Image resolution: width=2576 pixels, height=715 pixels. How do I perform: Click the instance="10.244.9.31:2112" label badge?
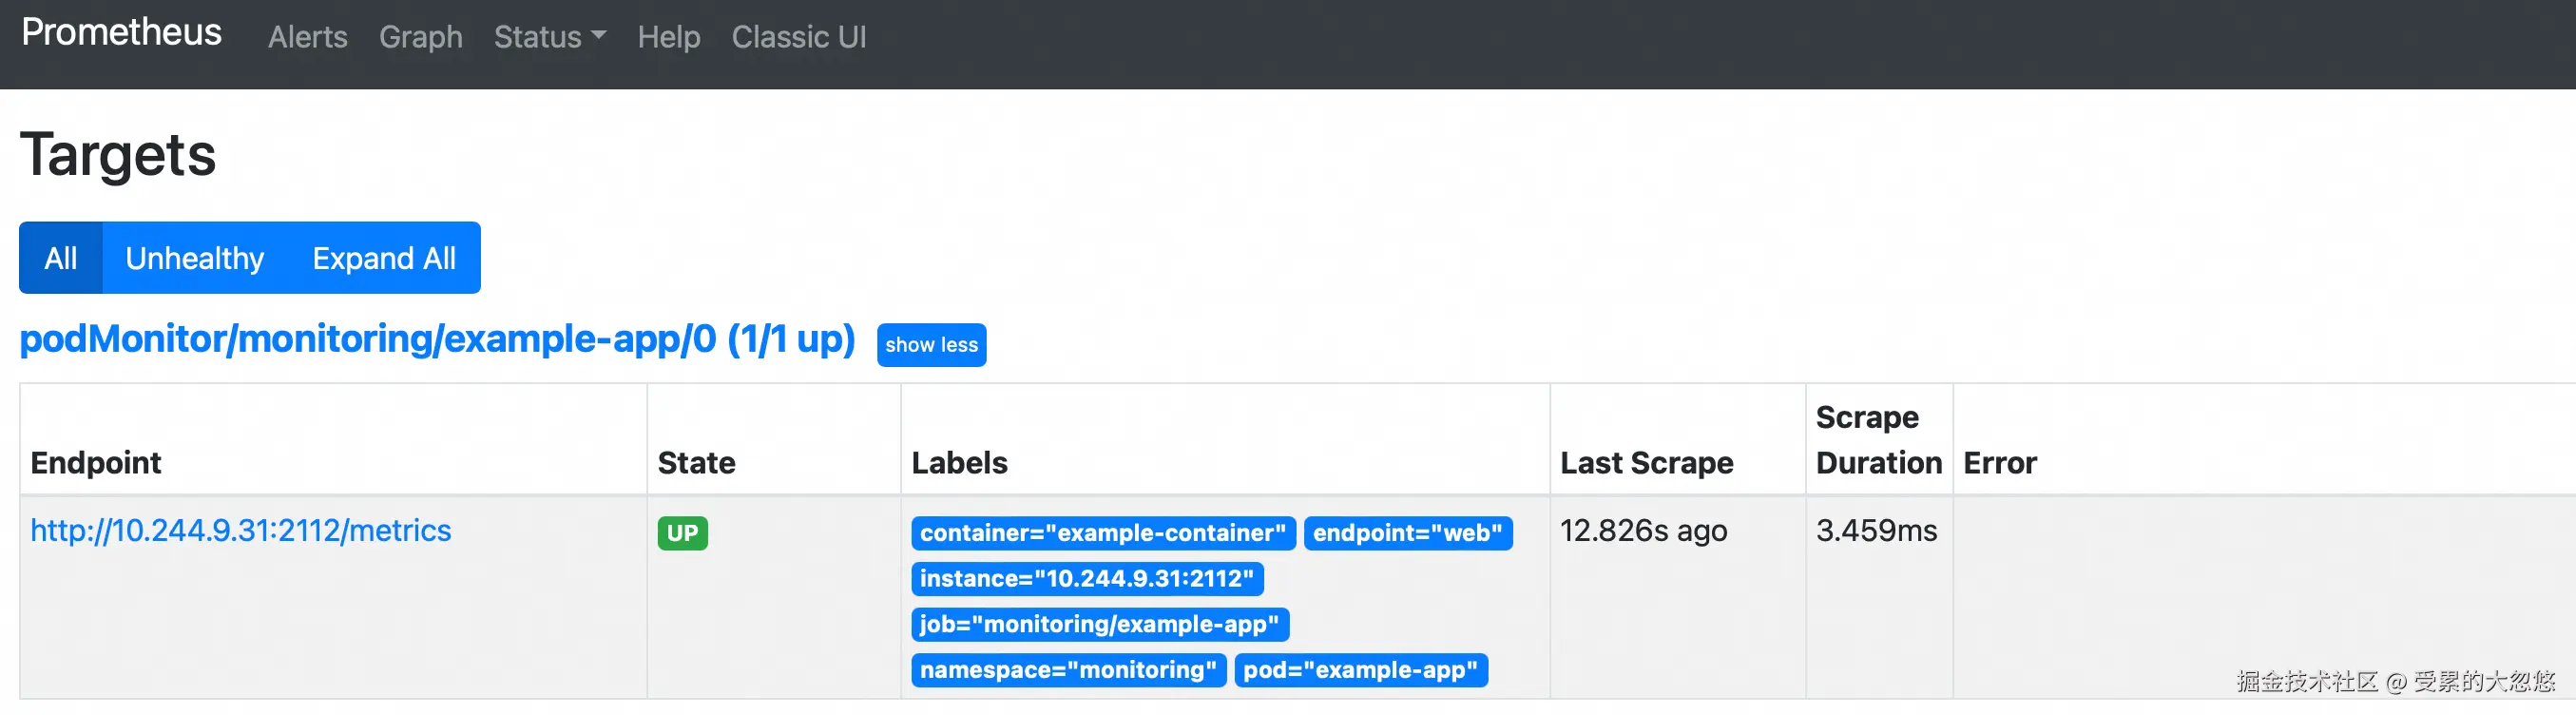tap(1086, 579)
